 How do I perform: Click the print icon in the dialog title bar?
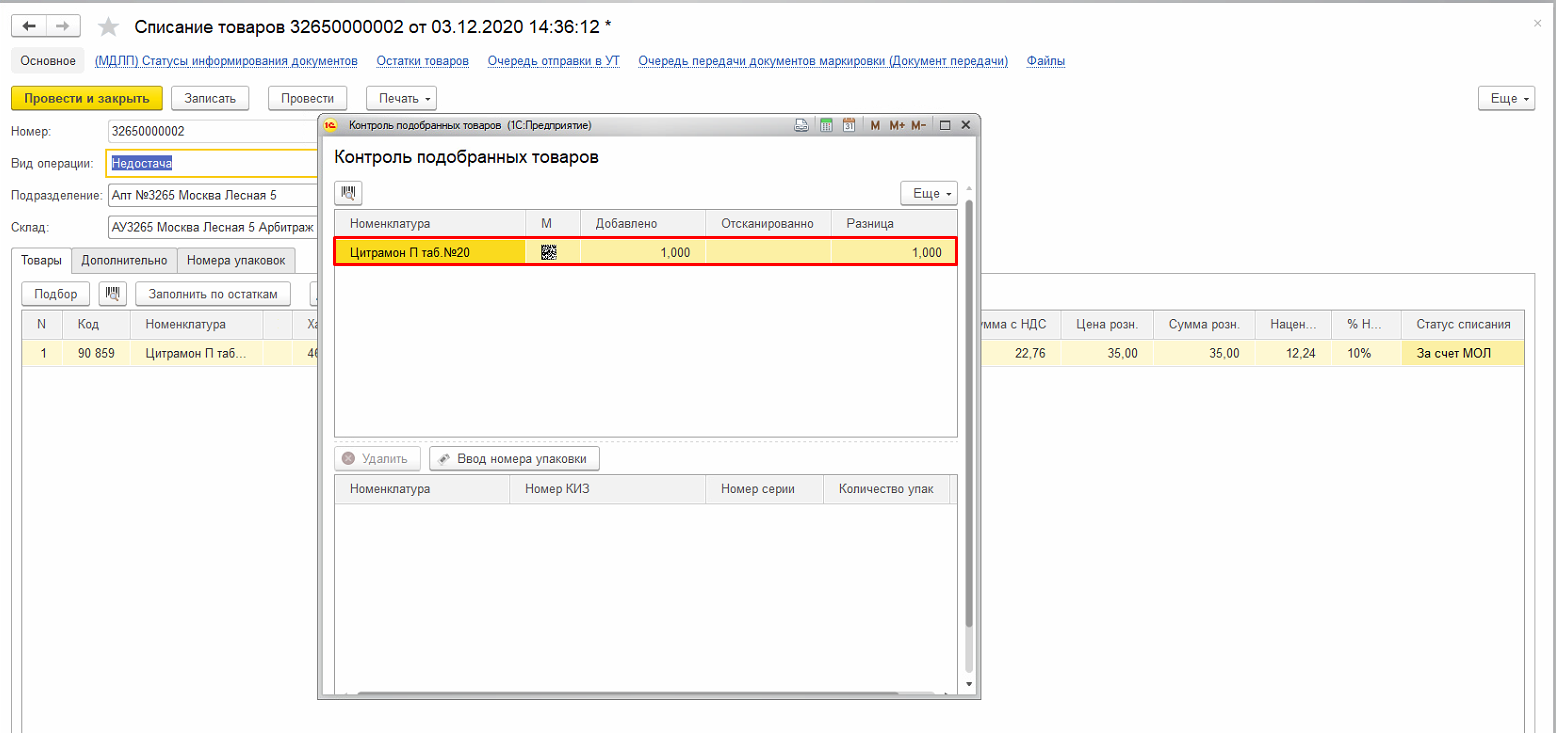point(801,125)
